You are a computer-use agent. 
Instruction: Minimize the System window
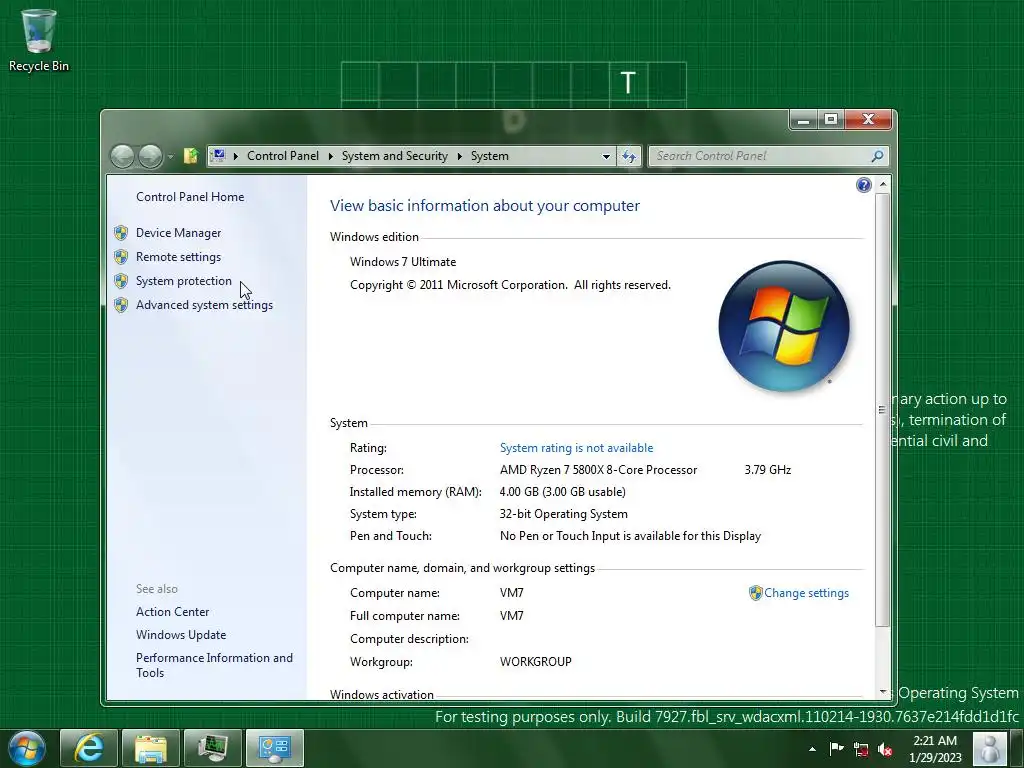click(x=804, y=120)
